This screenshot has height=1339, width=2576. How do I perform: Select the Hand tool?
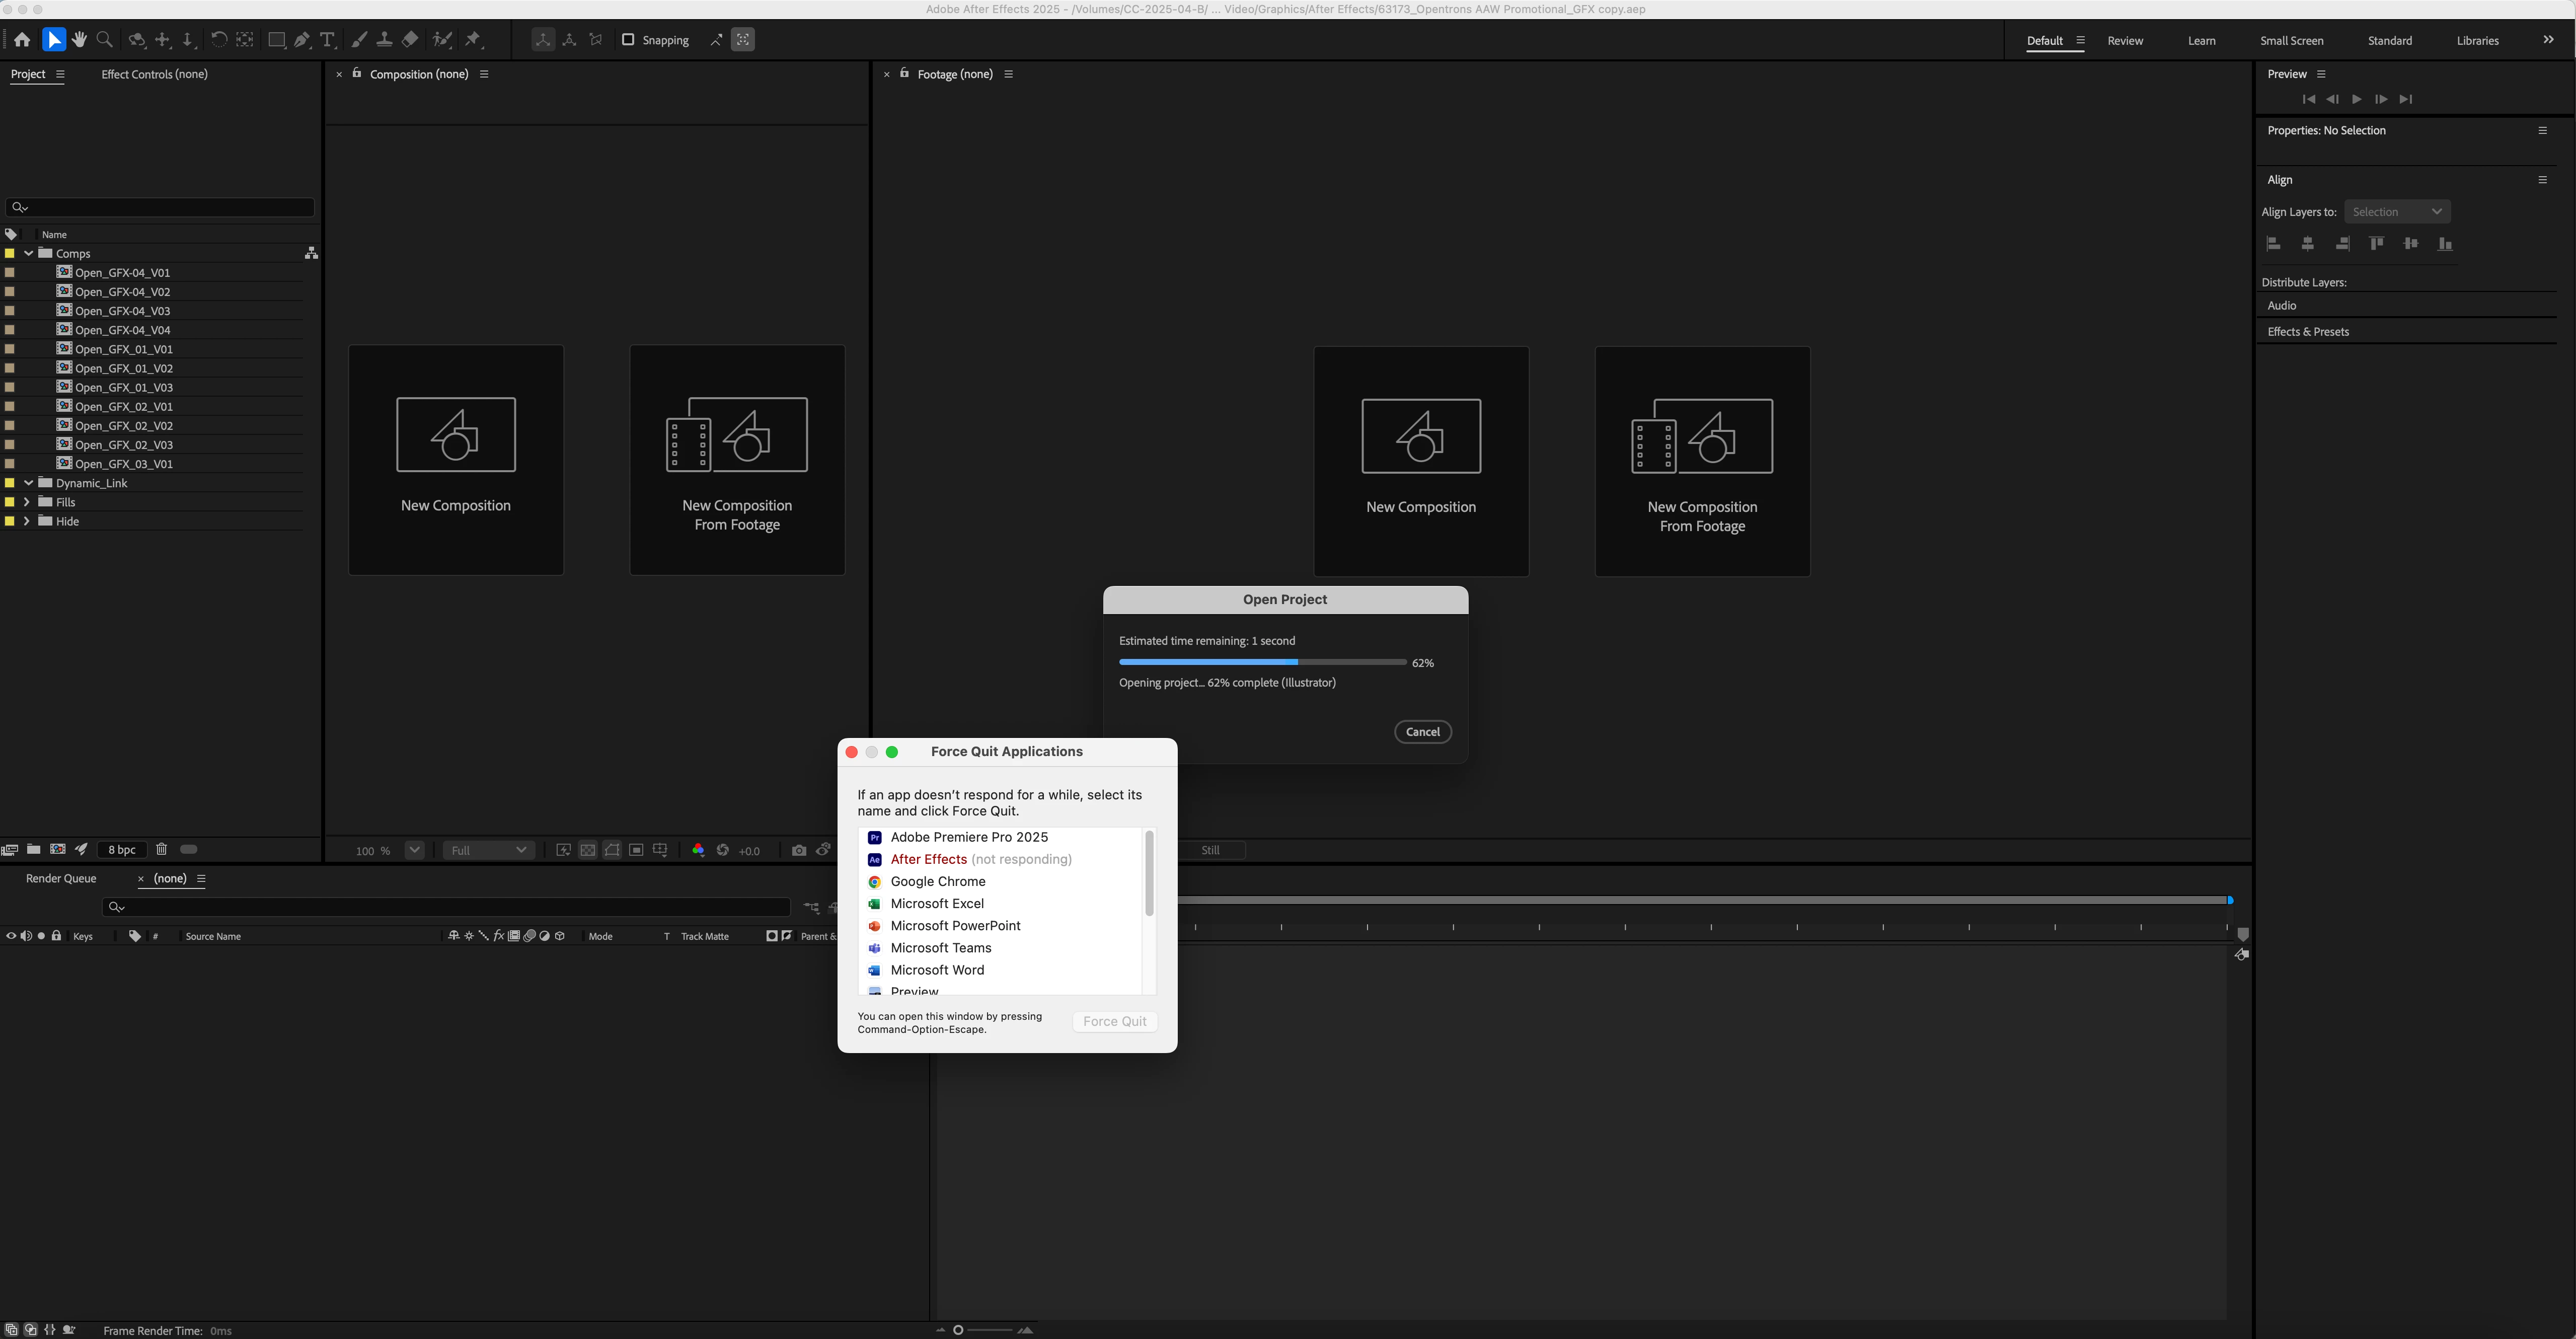click(x=79, y=40)
